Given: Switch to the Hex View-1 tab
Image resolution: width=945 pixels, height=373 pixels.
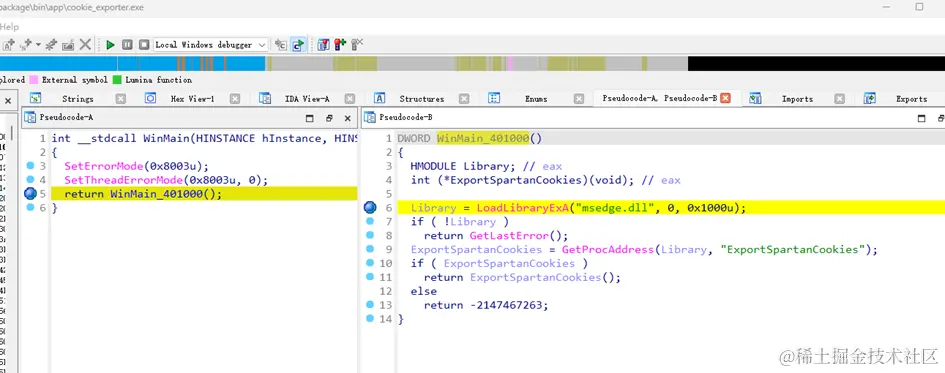Looking at the screenshot, I should pyautogui.click(x=192, y=99).
